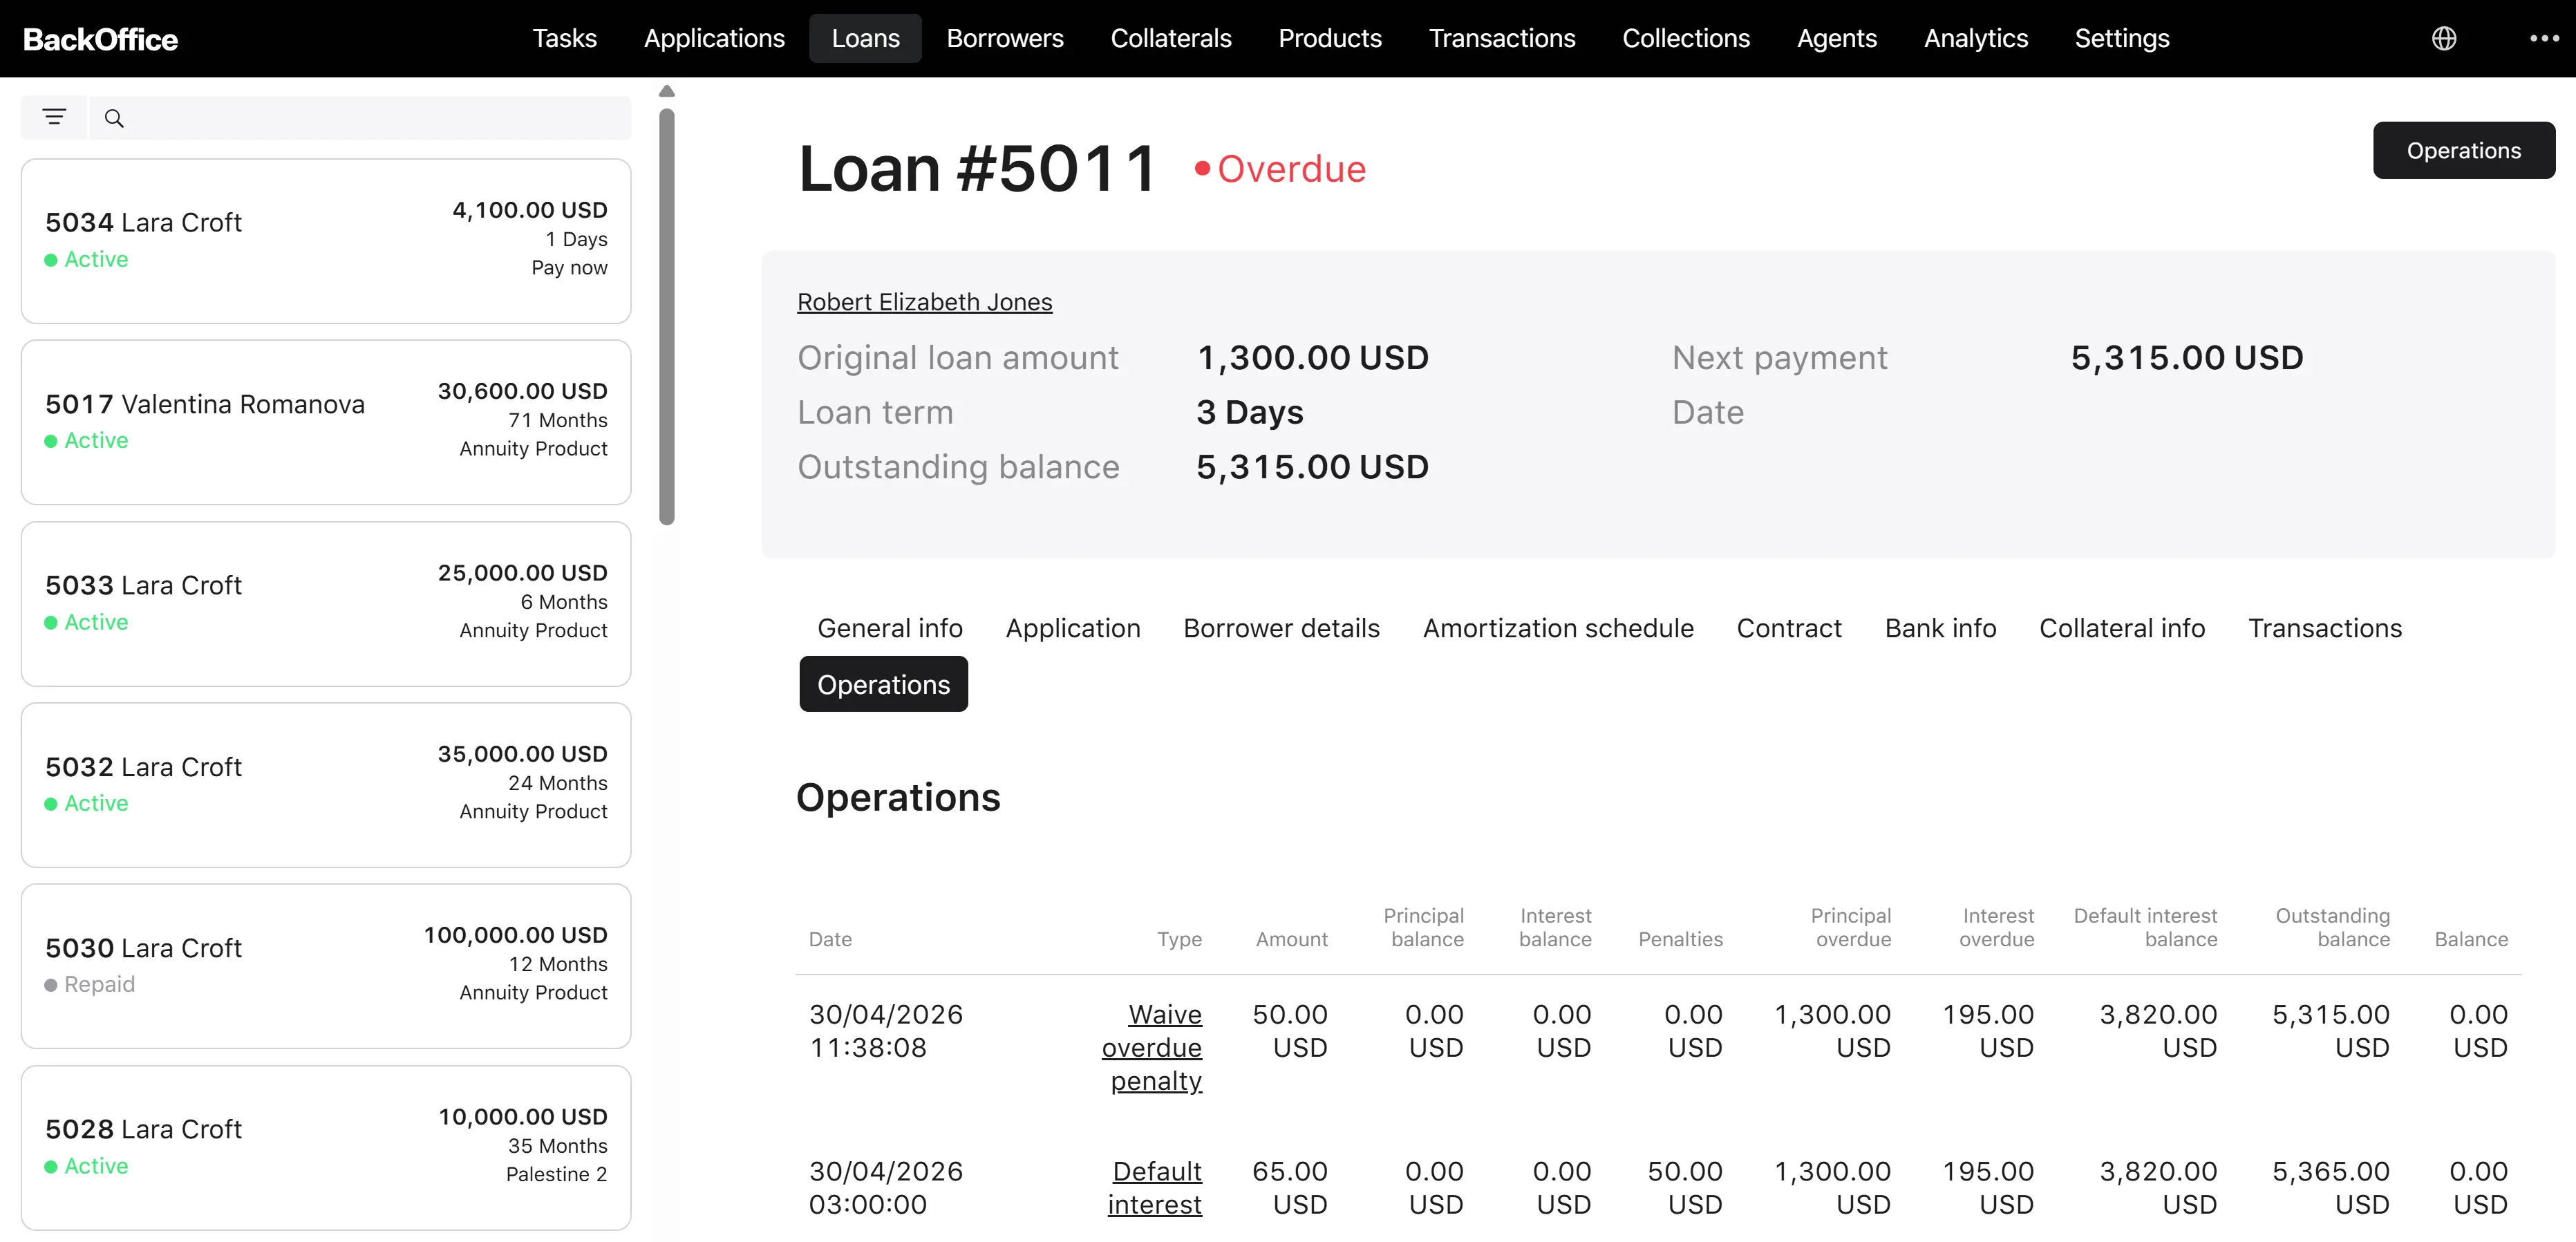Open Collateral info tab
The image size is (2576, 1242).
2122,628
